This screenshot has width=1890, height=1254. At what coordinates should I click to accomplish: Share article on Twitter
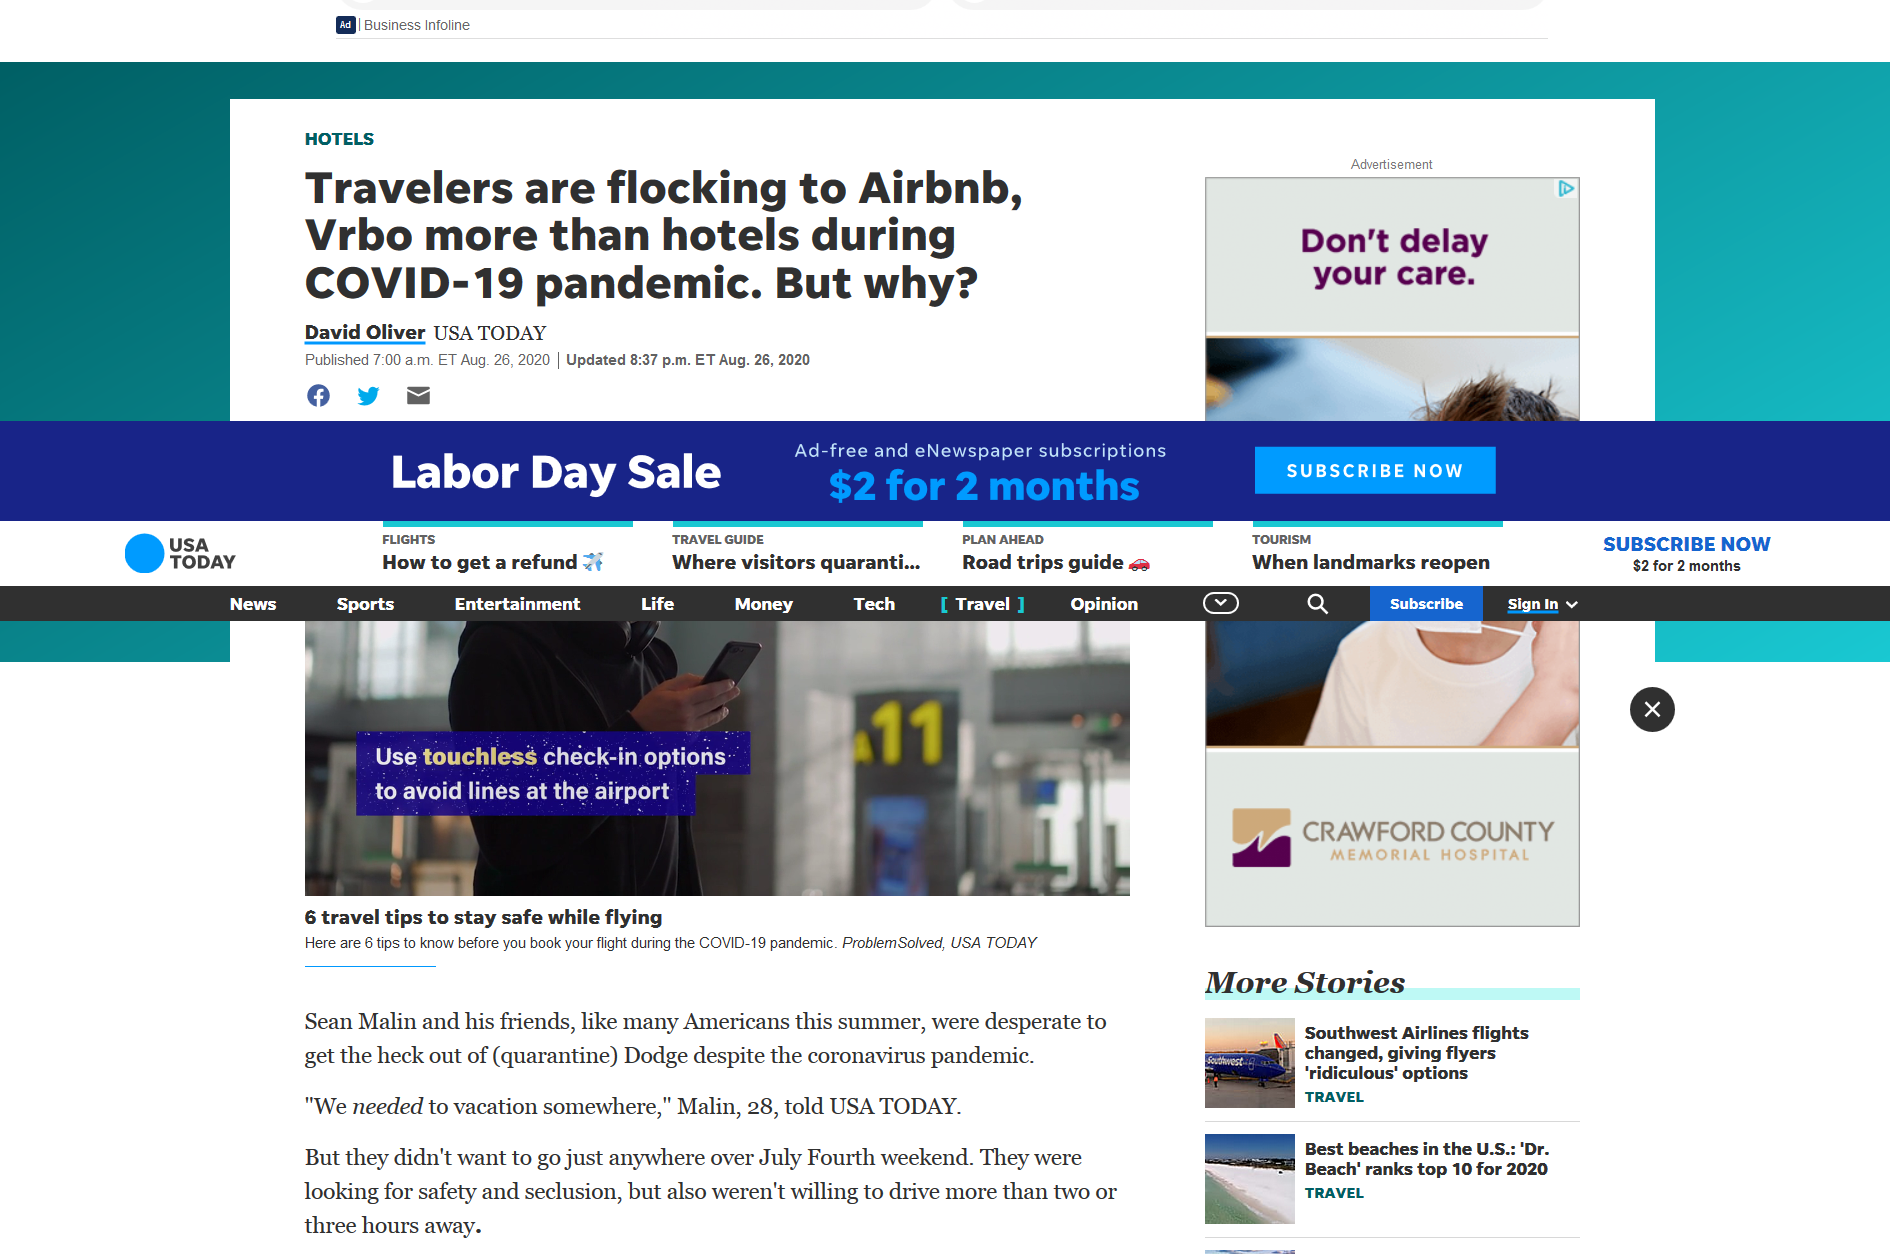(368, 396)
